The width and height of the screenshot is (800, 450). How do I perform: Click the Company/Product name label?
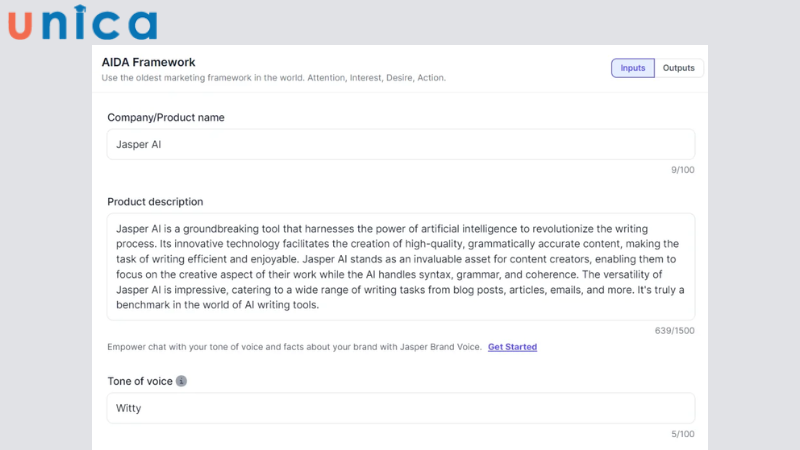click(166, 117)
